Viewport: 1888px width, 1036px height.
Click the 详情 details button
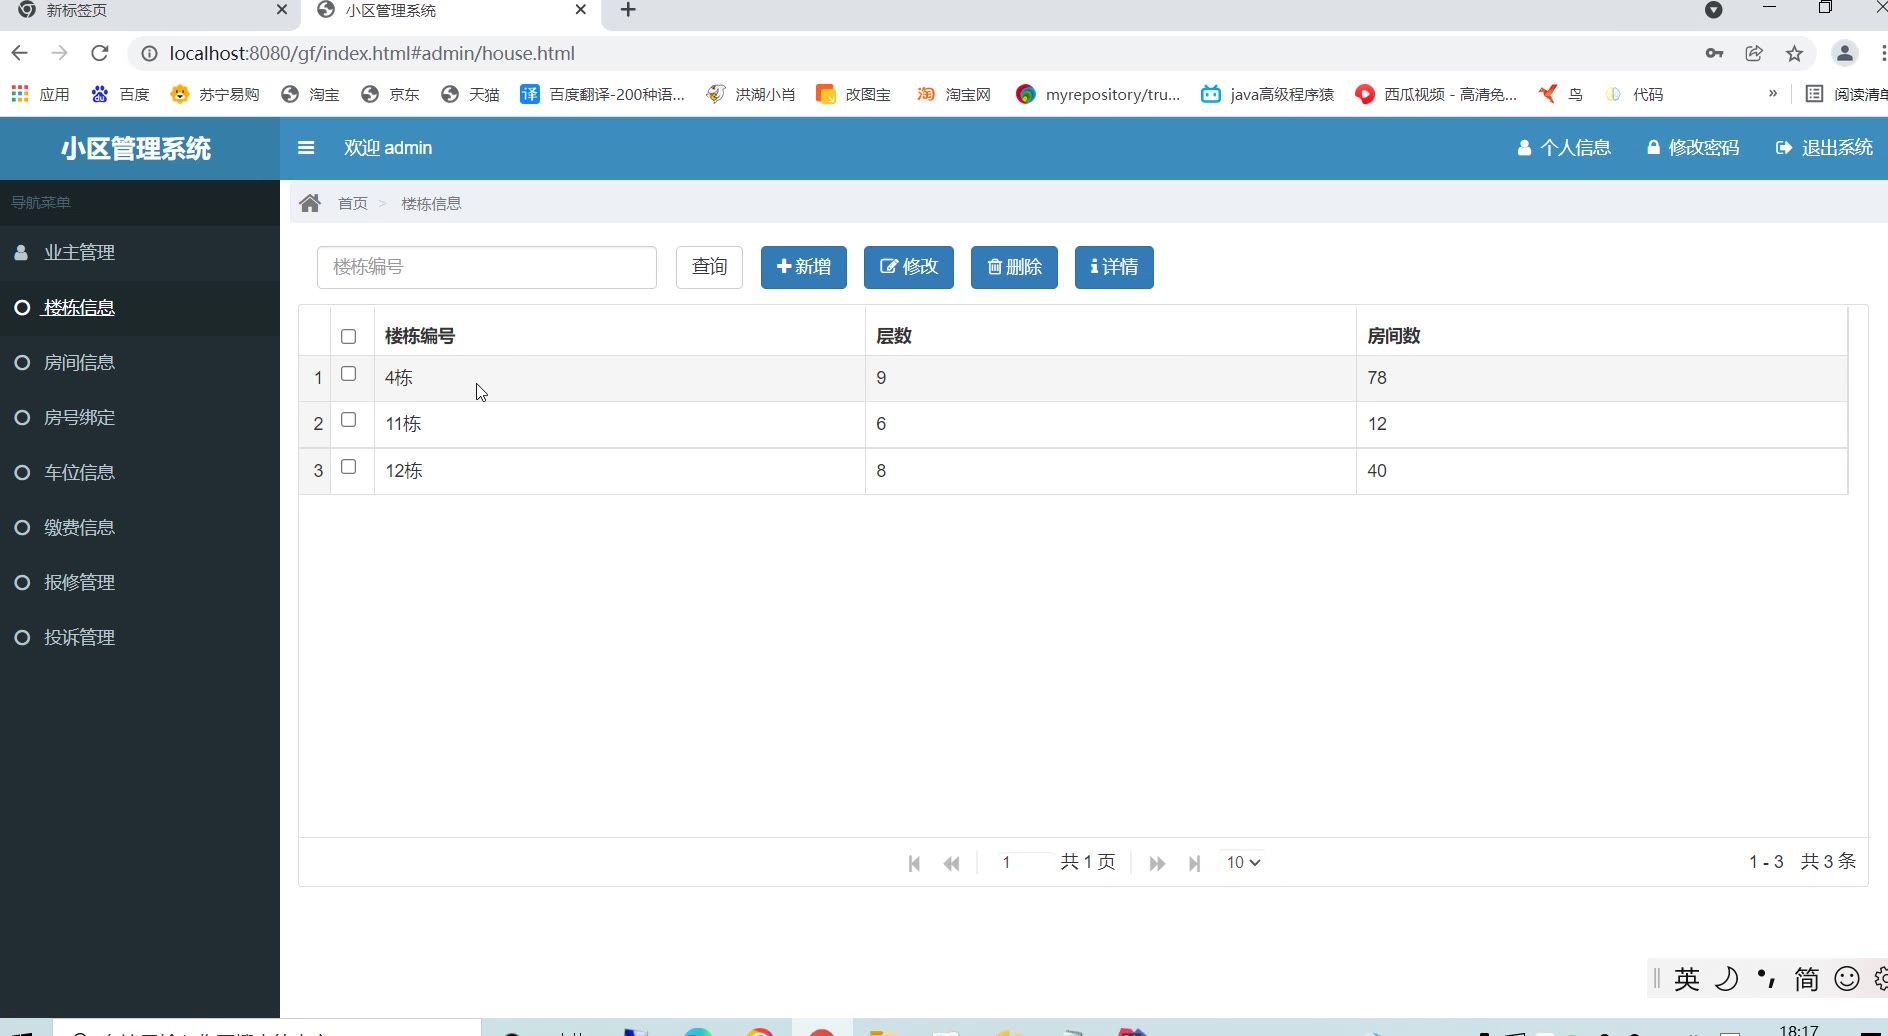click(x=1114, y=267)
